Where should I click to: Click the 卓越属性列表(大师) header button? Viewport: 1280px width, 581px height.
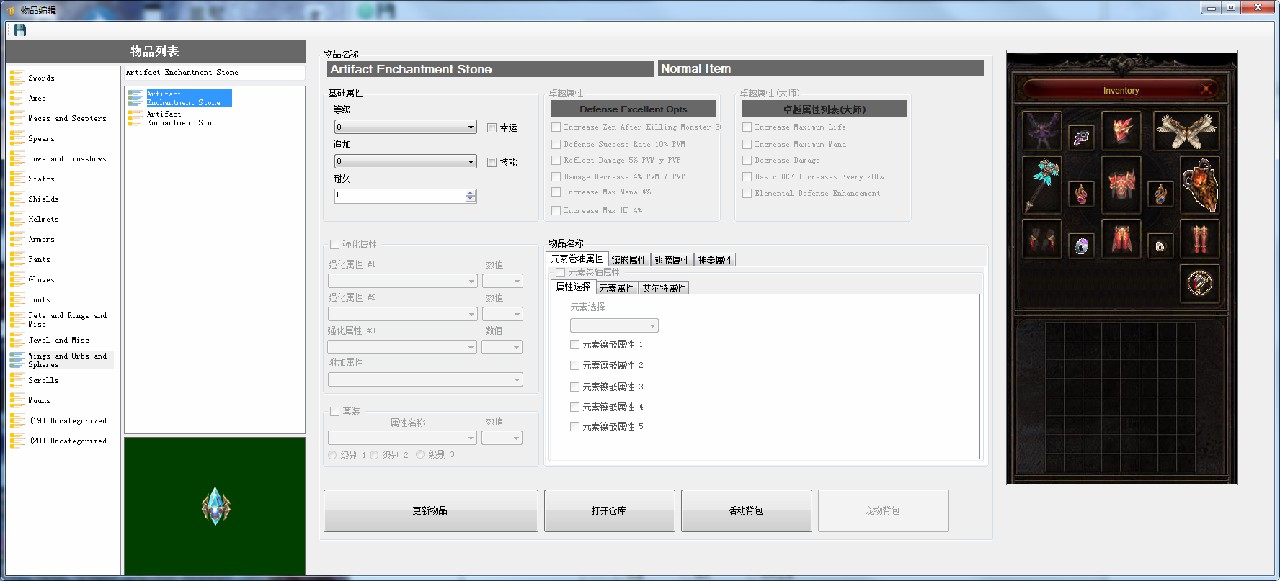click(x=824, y=108)
